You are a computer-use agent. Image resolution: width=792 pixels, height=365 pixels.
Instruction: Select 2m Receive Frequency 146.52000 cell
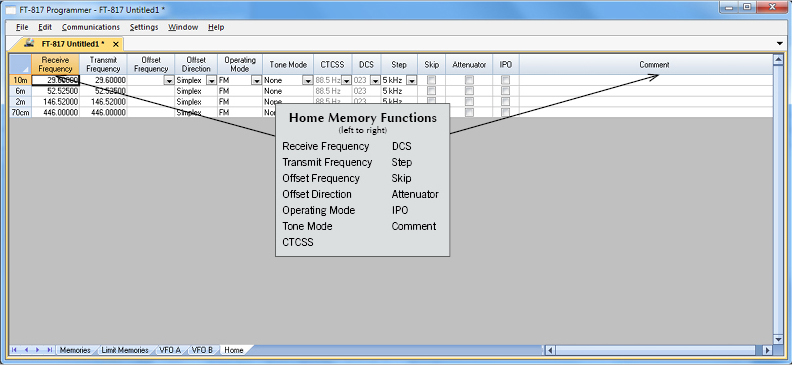(x=56, y=101)
